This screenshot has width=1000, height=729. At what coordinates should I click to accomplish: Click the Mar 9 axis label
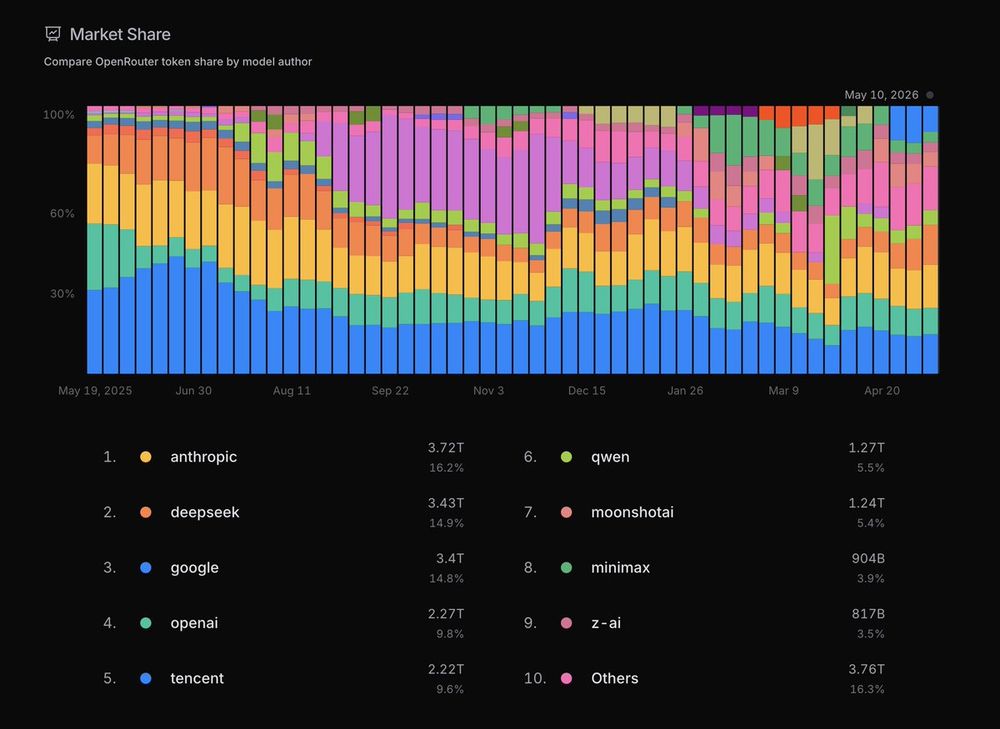coord(783,391)
